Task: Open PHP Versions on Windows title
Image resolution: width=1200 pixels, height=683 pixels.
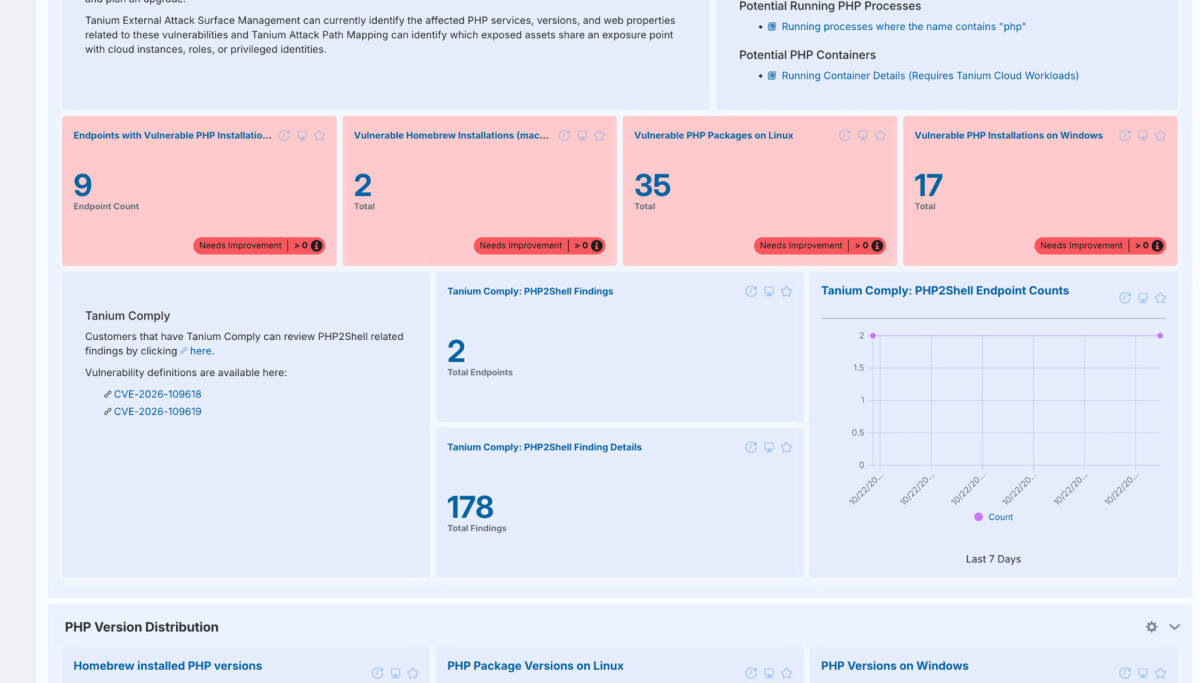Action: click(x=895, y=666)
